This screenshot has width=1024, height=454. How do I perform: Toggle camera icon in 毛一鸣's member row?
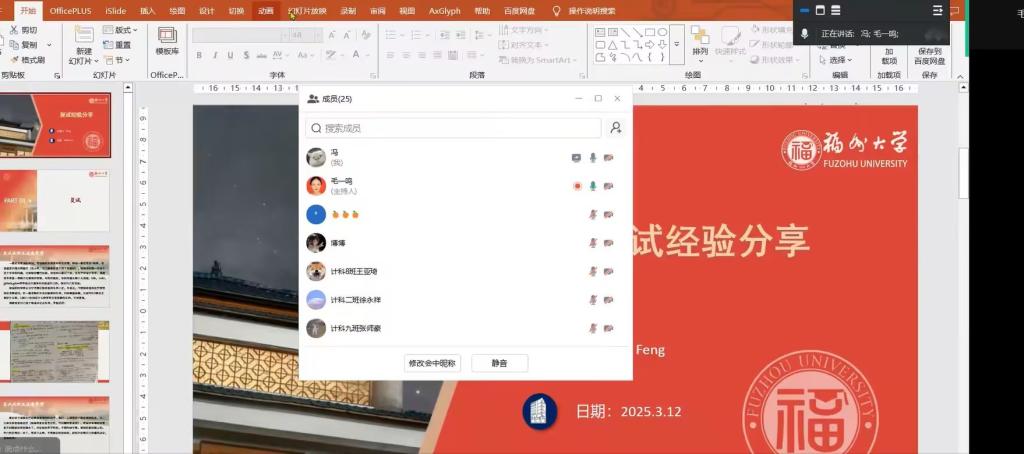click(608, 186)
